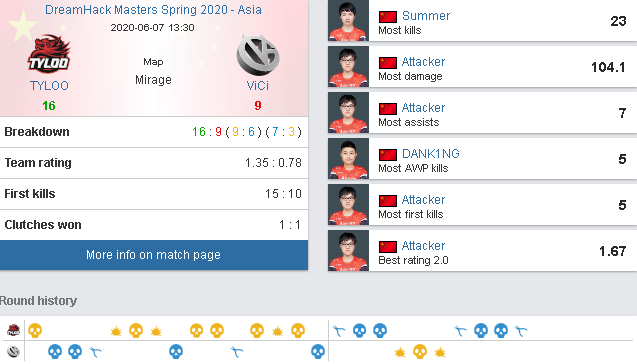Open Summer player profile link
This screenshot has width=637, height=364.
tap(426, 16)
